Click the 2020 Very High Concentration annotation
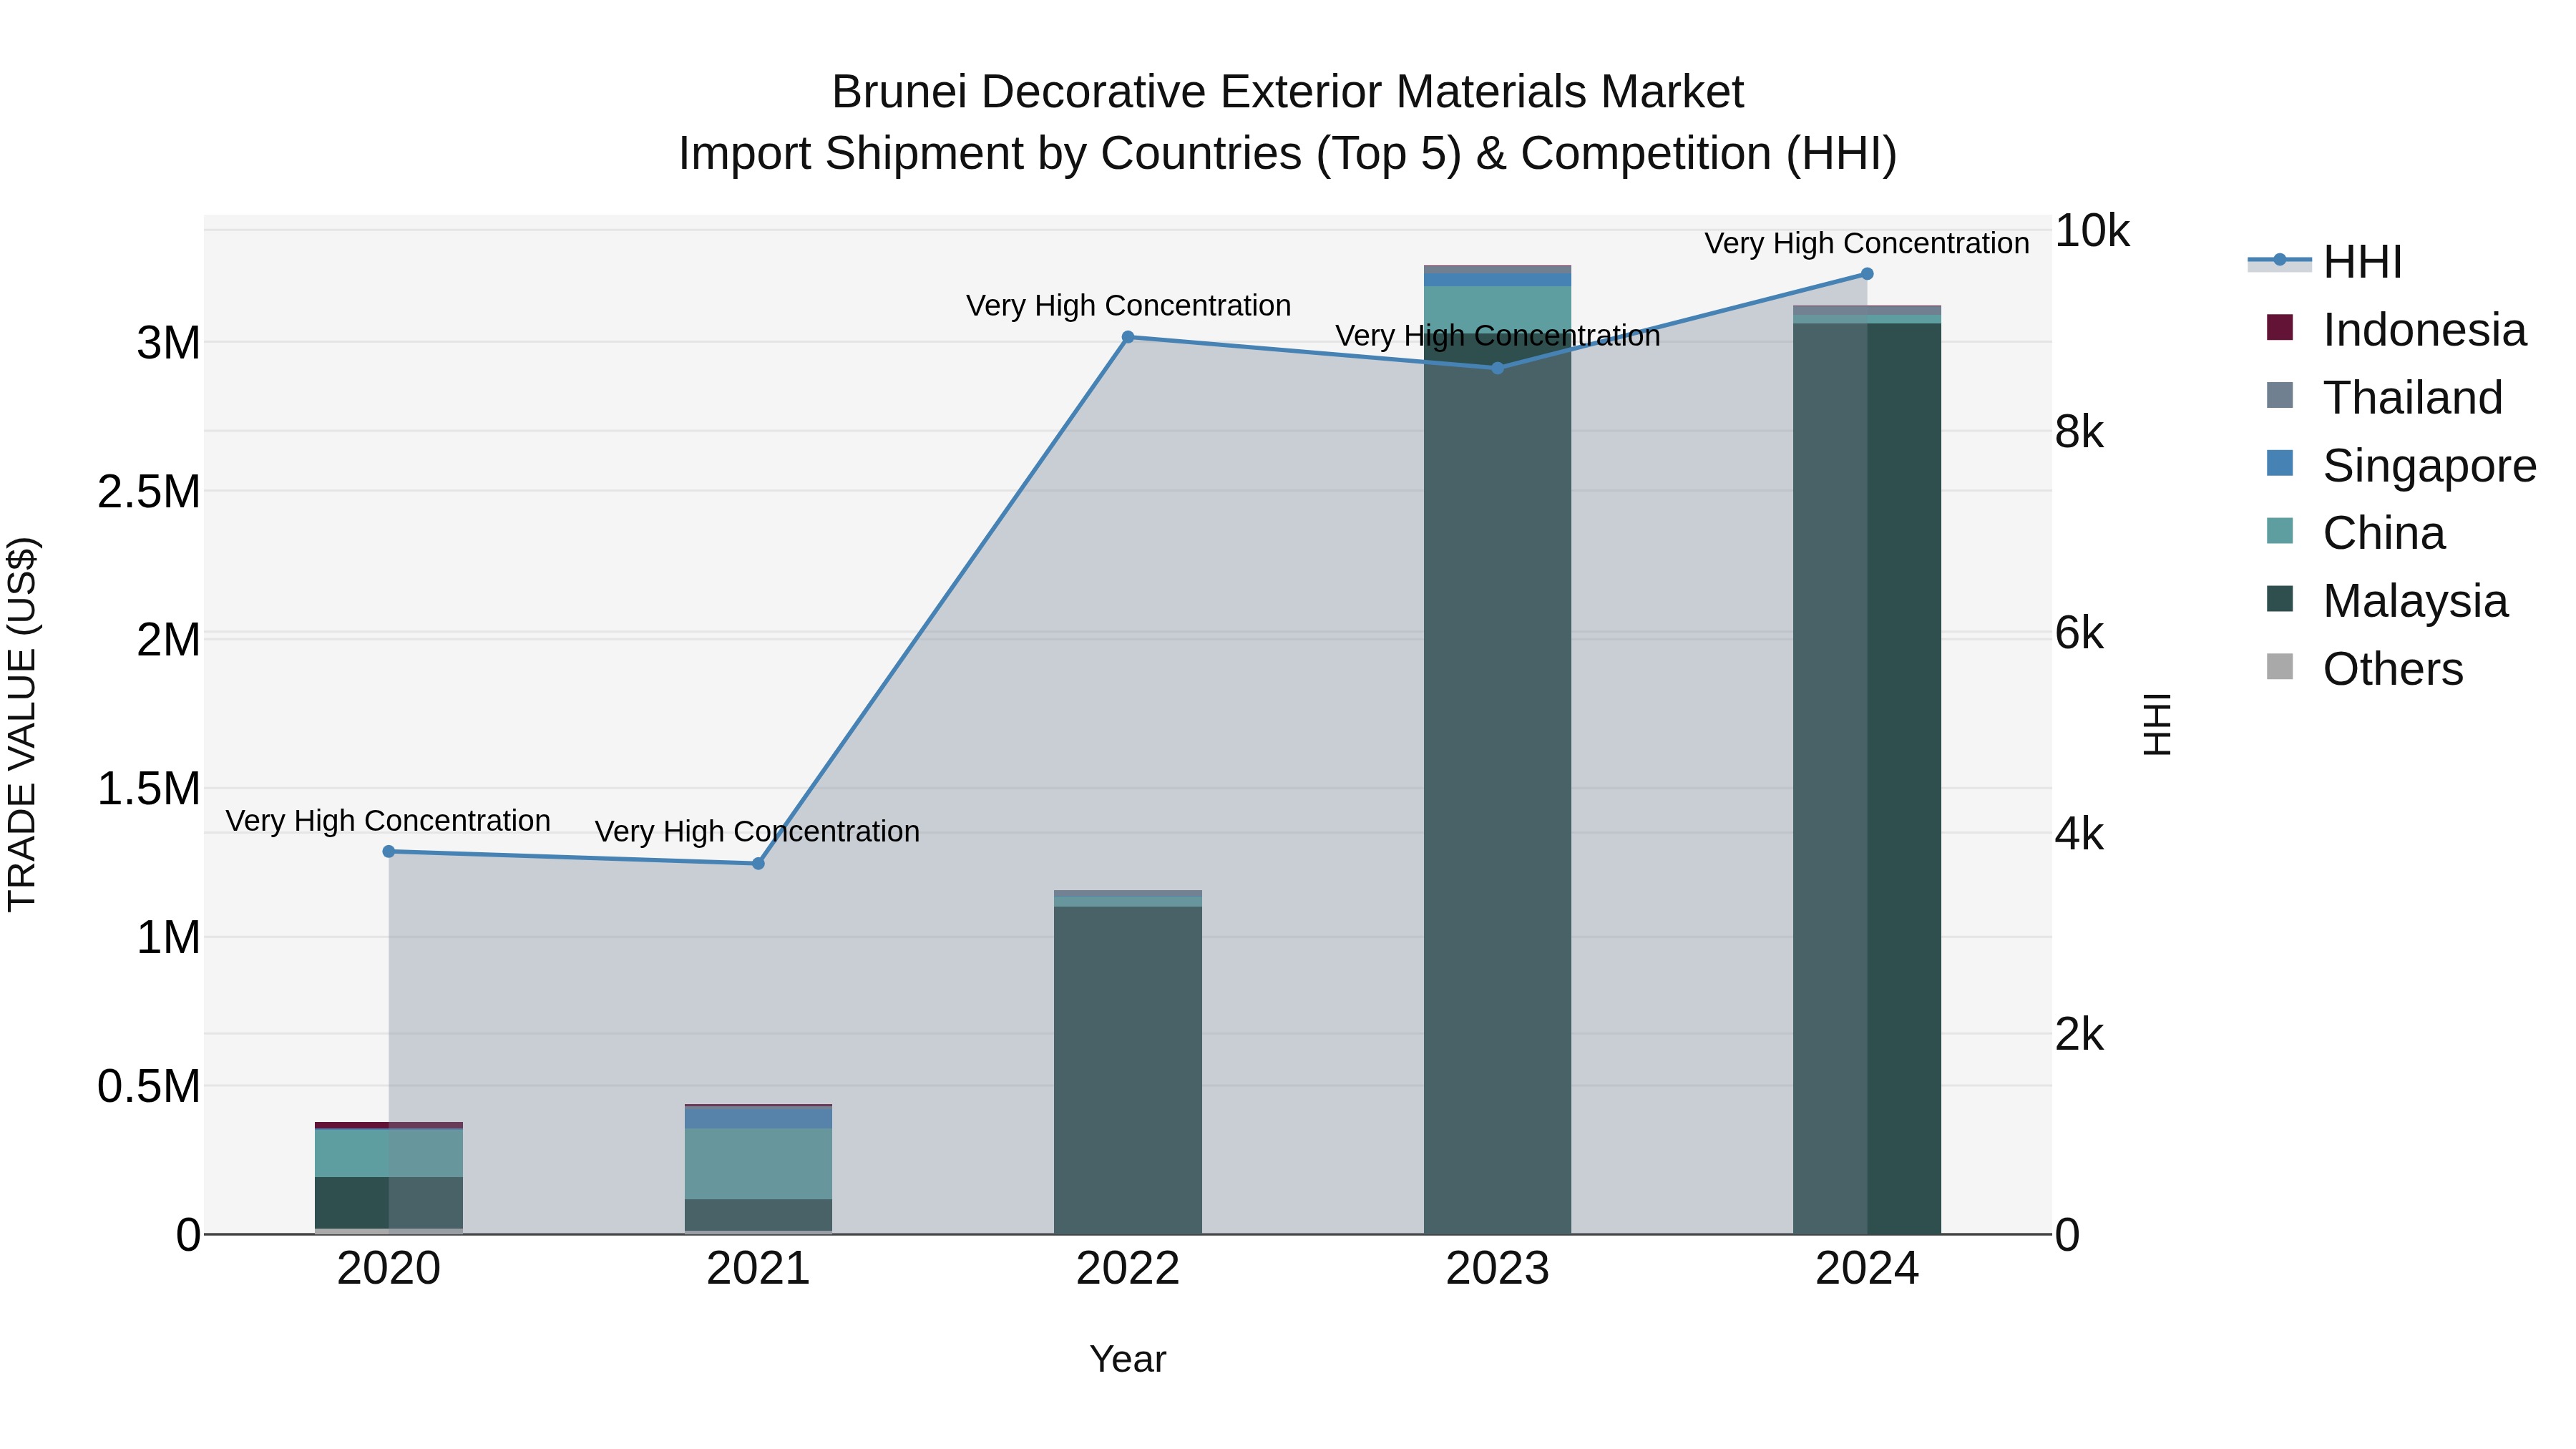The width and height of the screenshot is (2576, 1449). coord(388,820)
